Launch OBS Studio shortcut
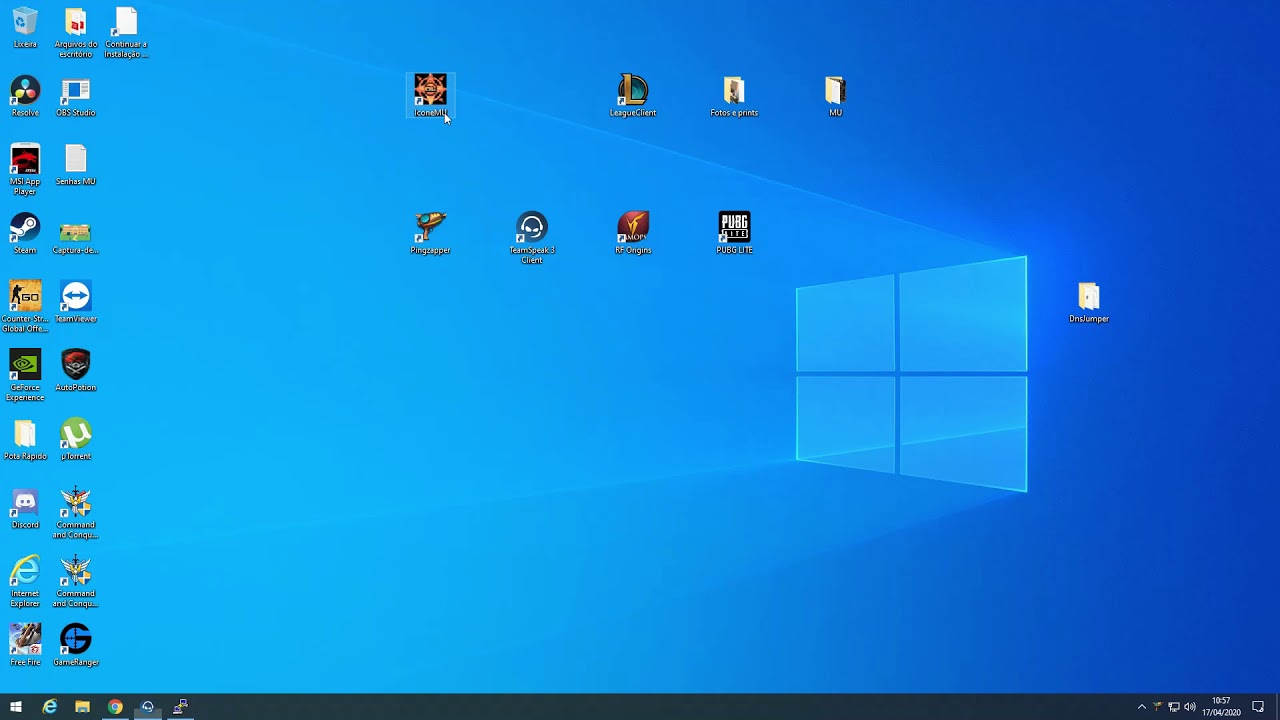The image size is (1280, 720). 76,96
